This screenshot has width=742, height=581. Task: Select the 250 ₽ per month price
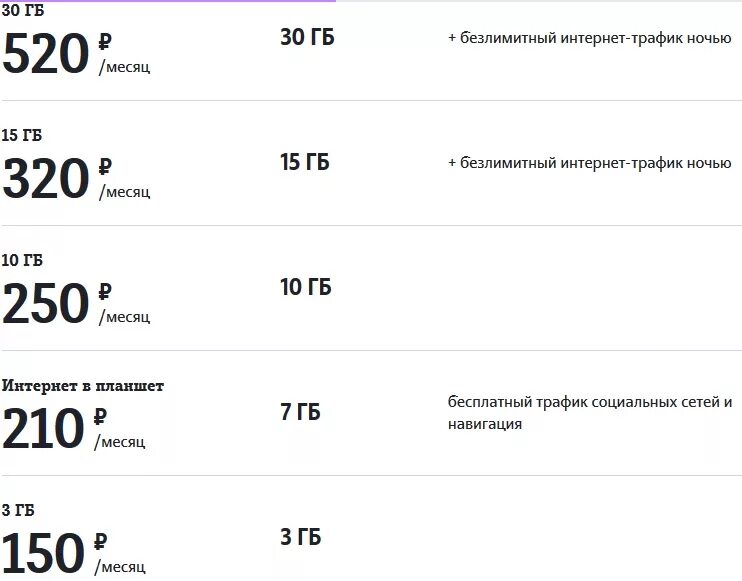pos(76,303)
